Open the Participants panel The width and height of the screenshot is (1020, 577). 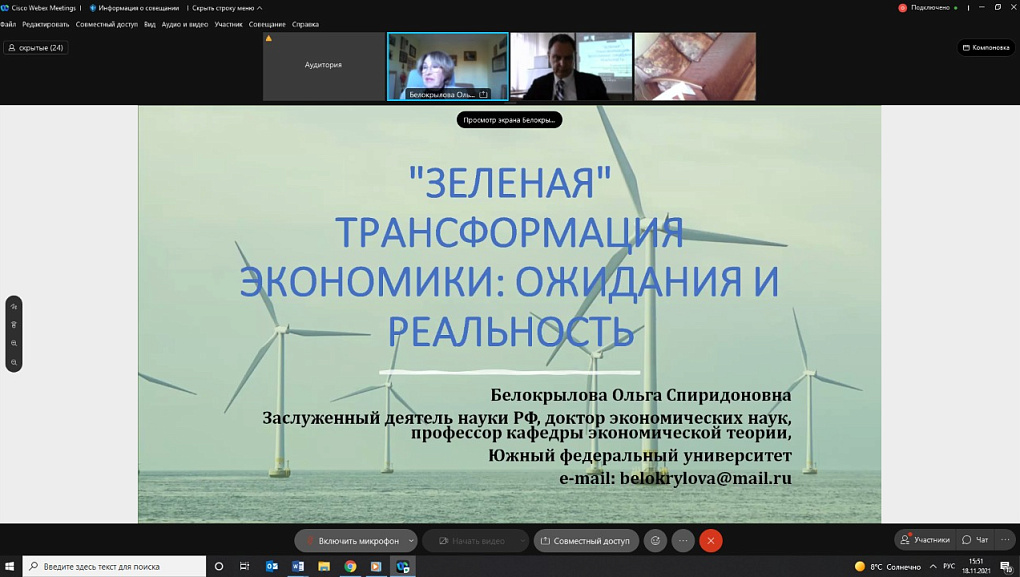(925, 540)
